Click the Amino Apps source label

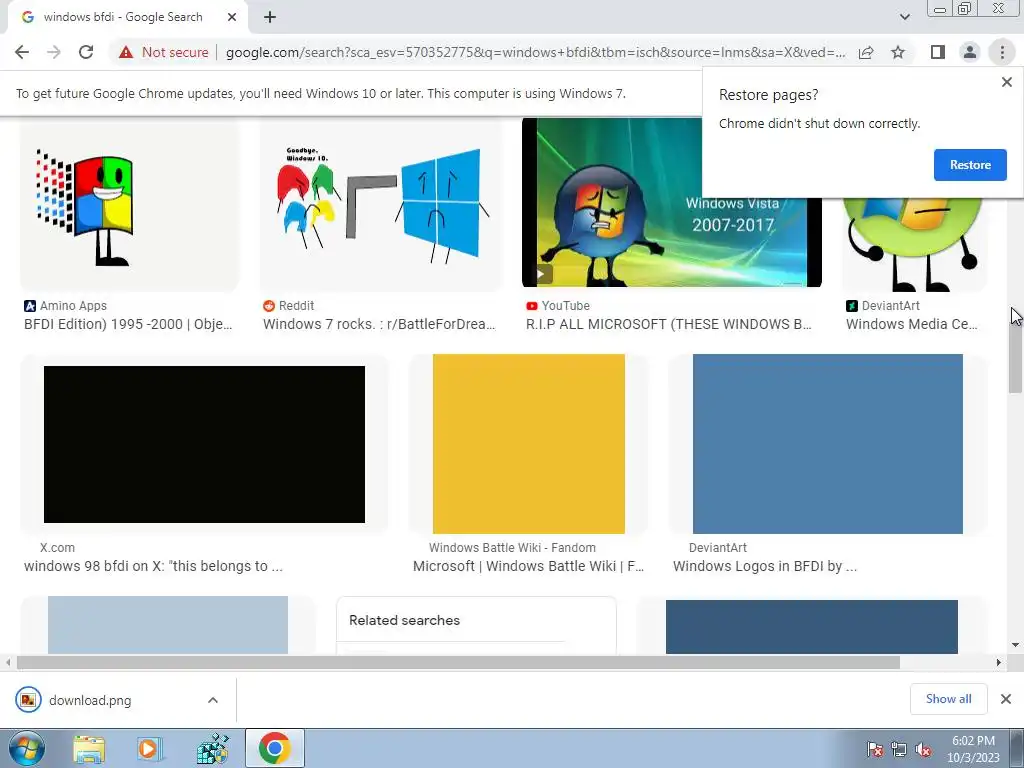click(x=65, y=306)
